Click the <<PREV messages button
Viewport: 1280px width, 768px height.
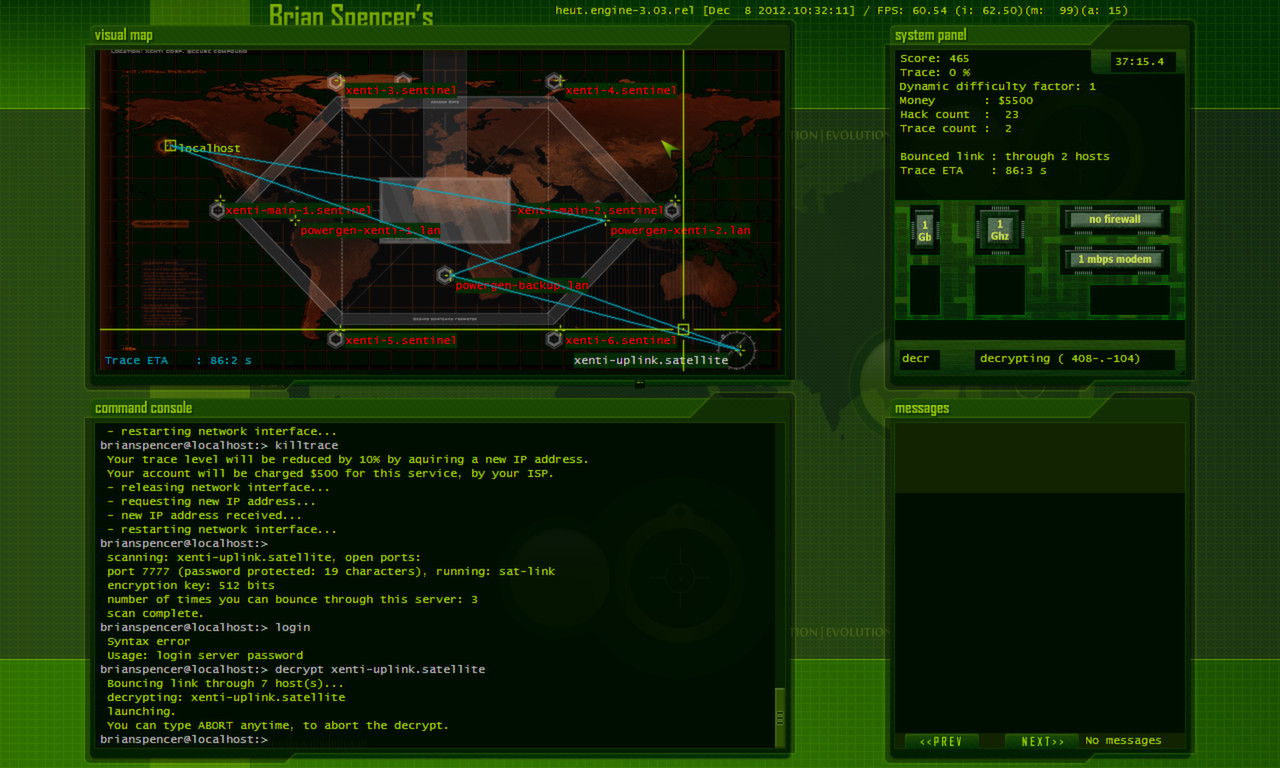(940, 741)
